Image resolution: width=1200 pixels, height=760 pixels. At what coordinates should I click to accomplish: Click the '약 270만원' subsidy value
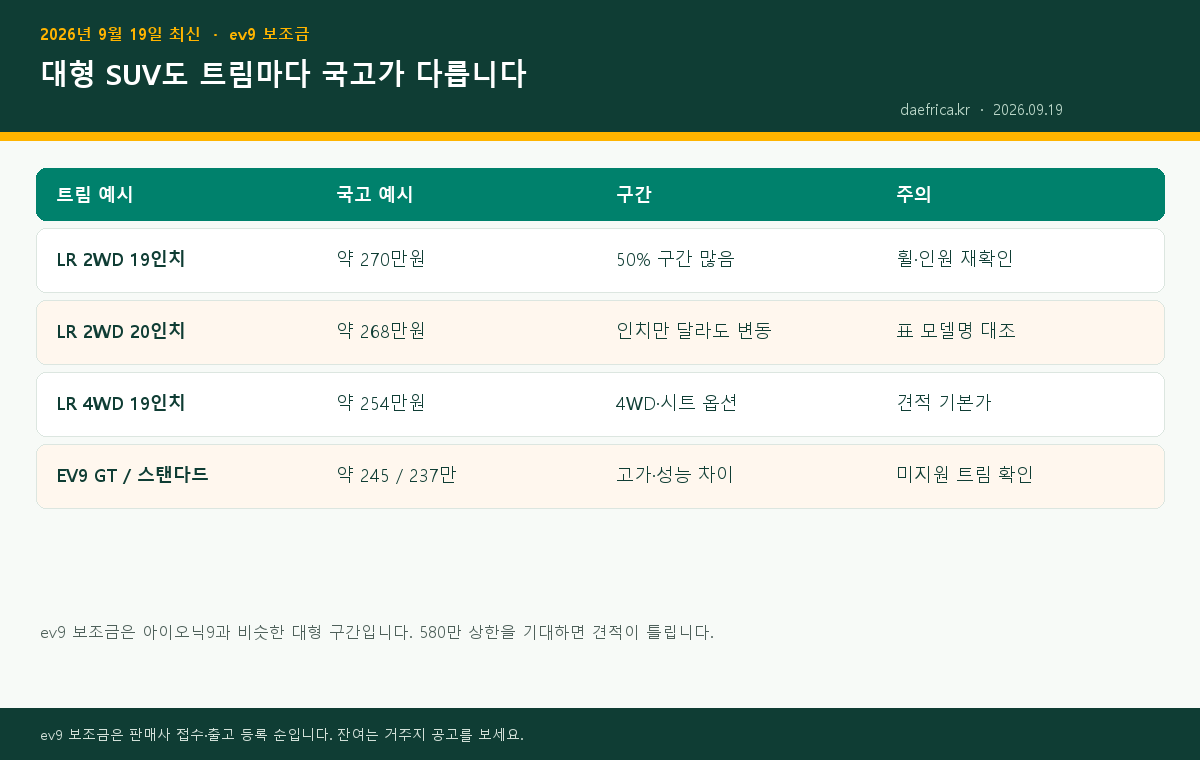click(381, 259)
